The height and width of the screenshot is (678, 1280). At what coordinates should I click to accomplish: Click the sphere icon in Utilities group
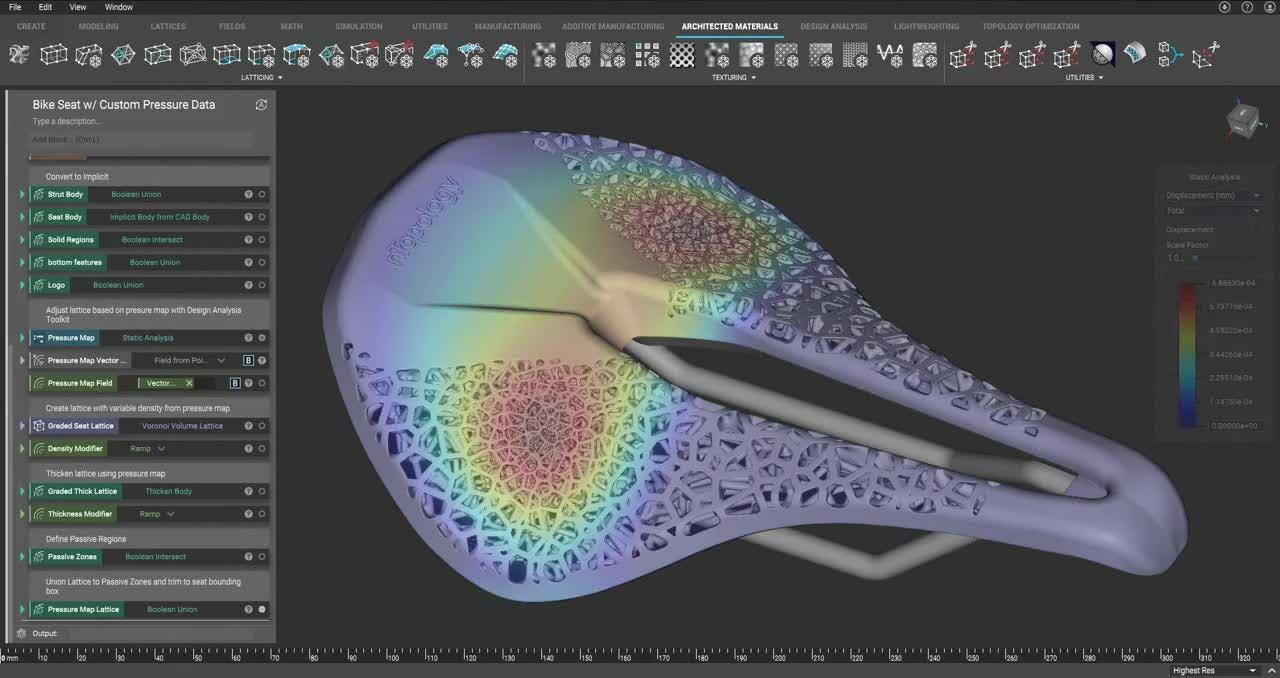1103,54
